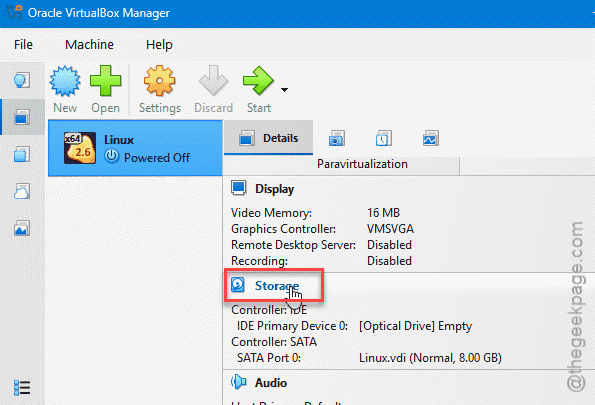Screen dimensions: 595x405
Task: Click the Remote Desktop Server Disabled value
Action: 389,245
